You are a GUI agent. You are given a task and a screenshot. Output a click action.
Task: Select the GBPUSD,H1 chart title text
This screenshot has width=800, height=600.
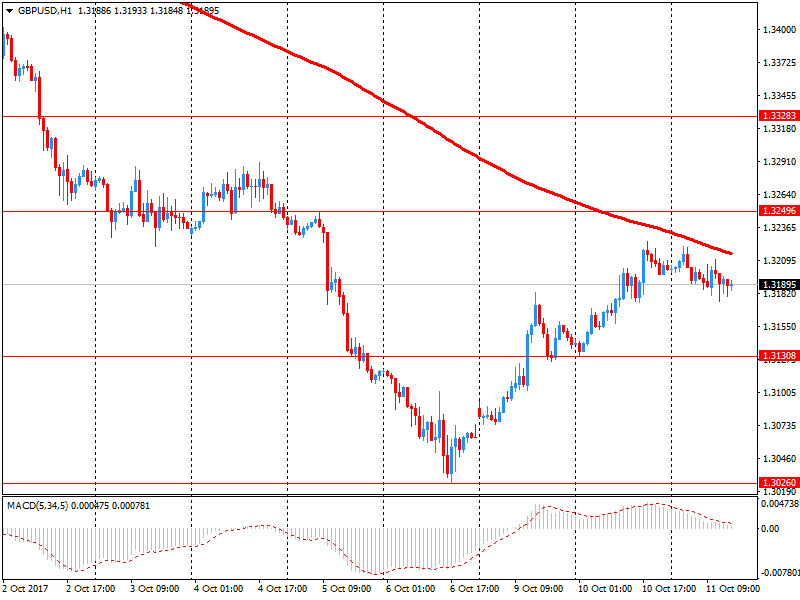[x=44, y=10]
